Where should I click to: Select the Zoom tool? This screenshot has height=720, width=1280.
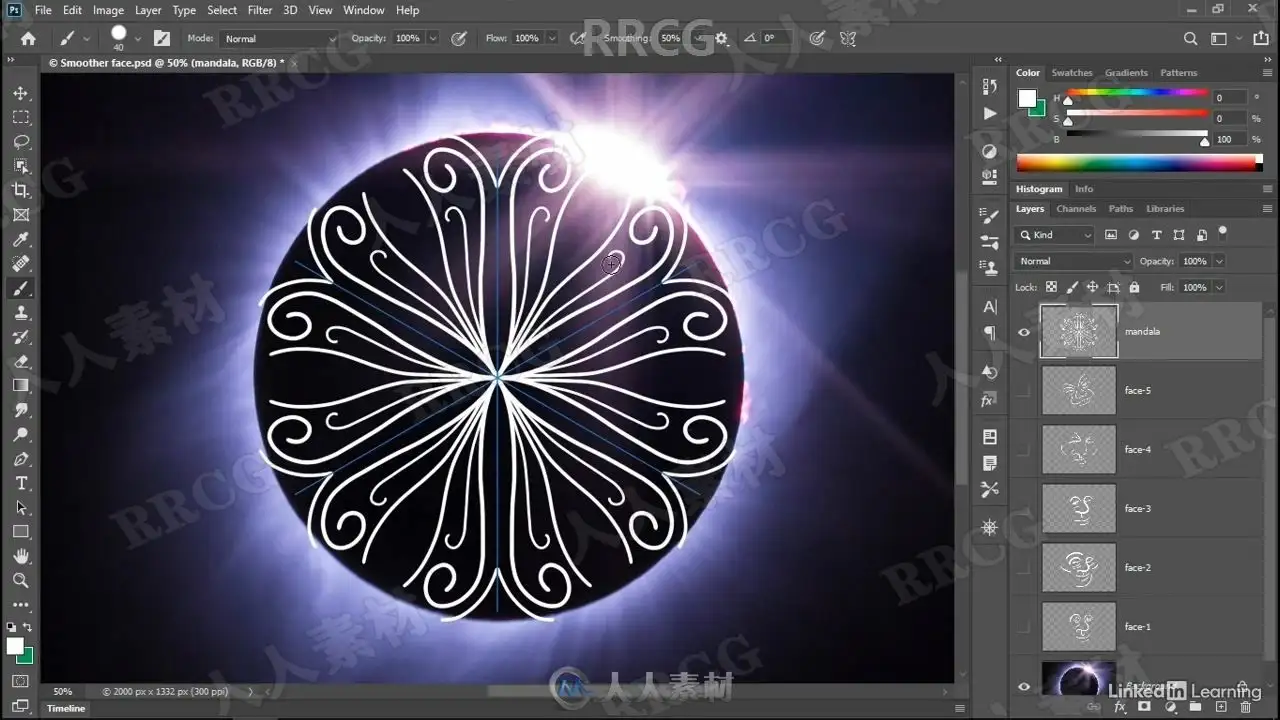[20, 580]
